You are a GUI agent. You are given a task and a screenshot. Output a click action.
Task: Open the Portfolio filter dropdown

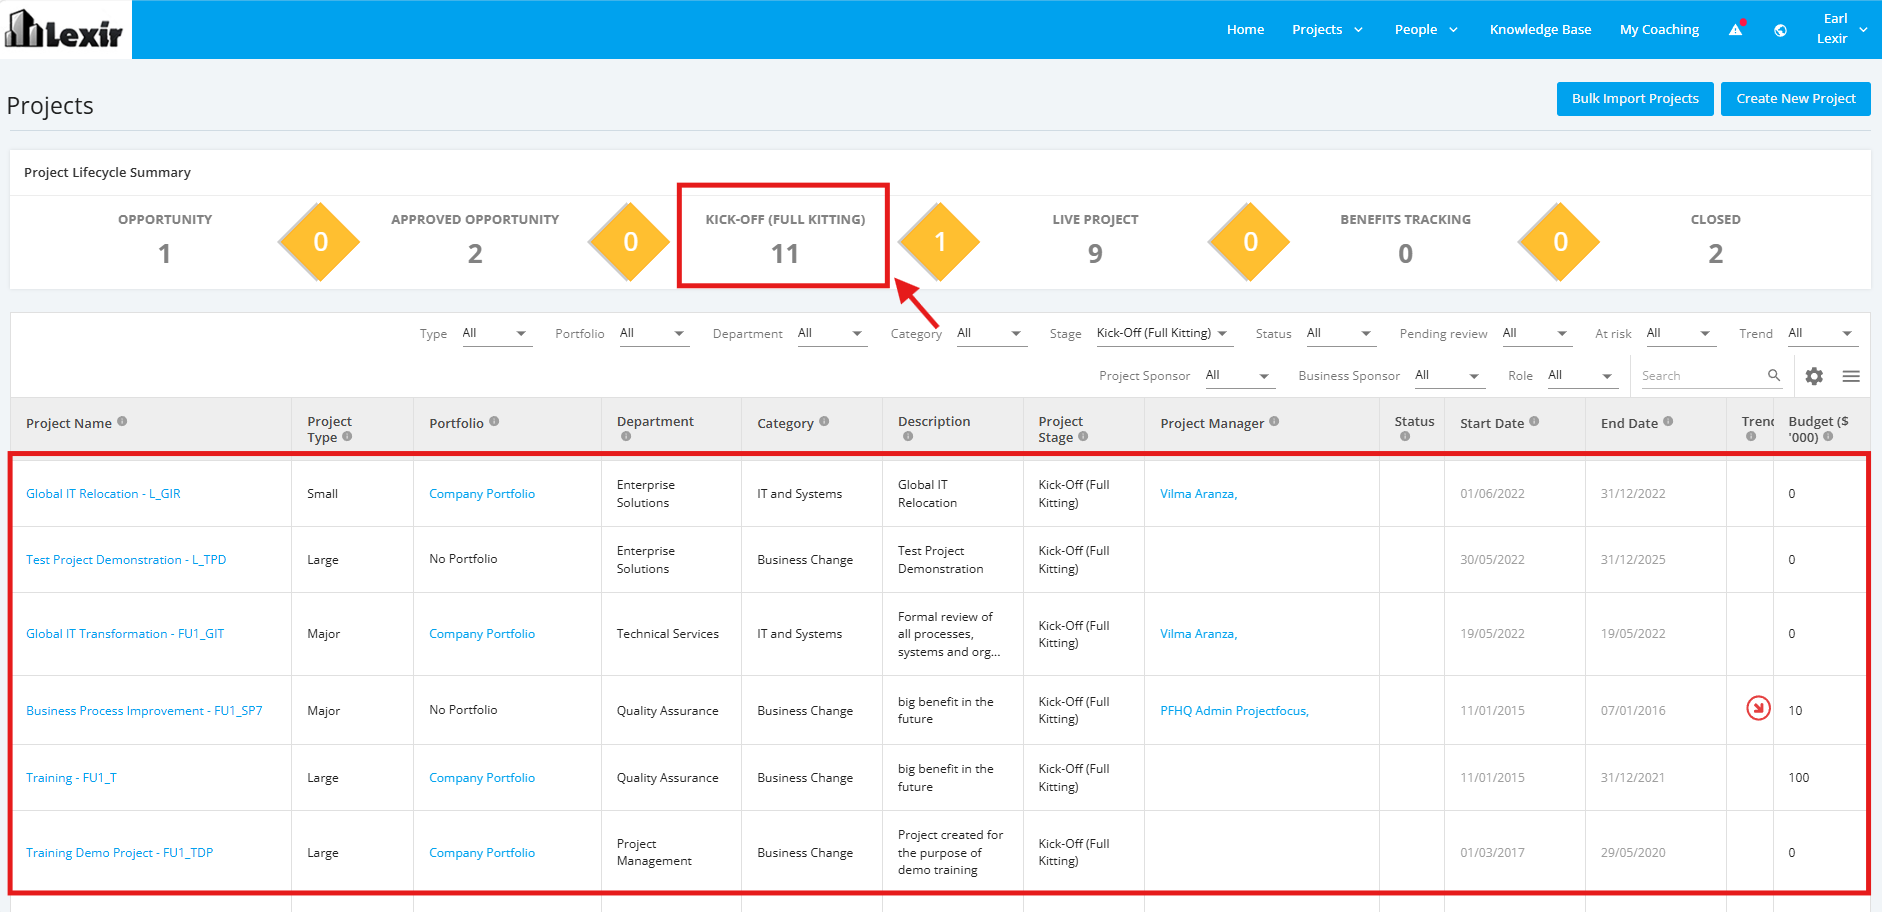653,333
